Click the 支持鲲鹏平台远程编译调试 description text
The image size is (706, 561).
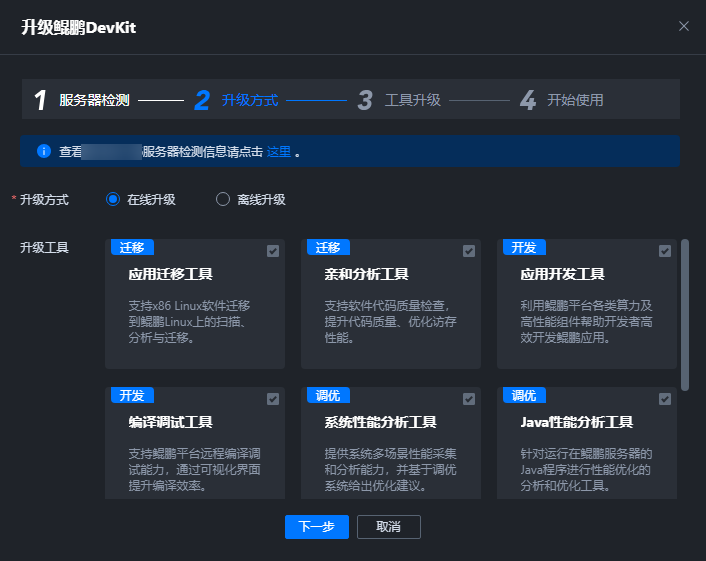click(195, 470)
